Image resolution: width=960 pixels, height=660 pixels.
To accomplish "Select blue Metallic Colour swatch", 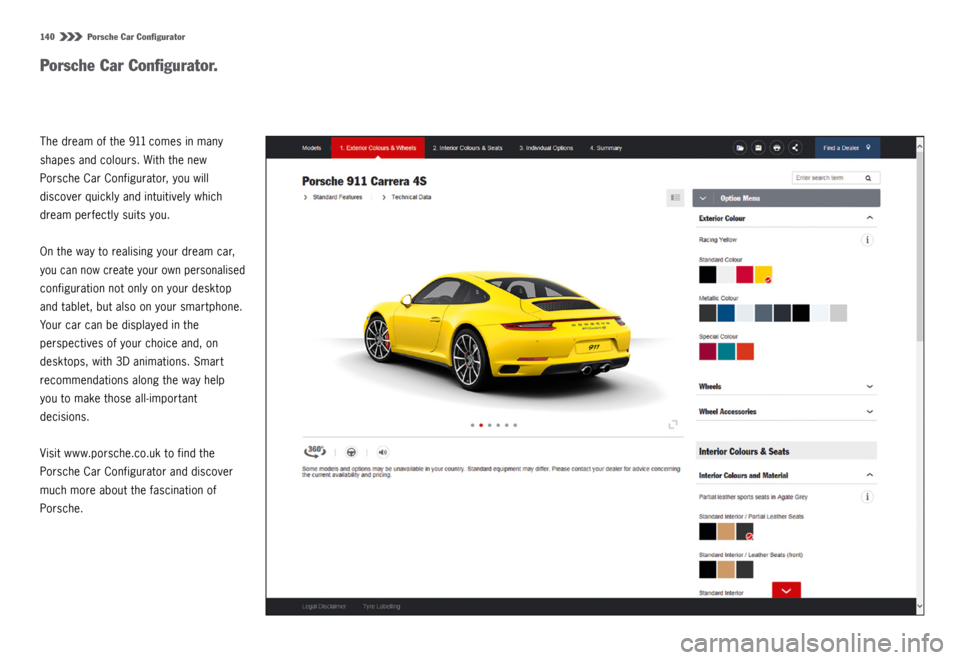I will point(726,313).
